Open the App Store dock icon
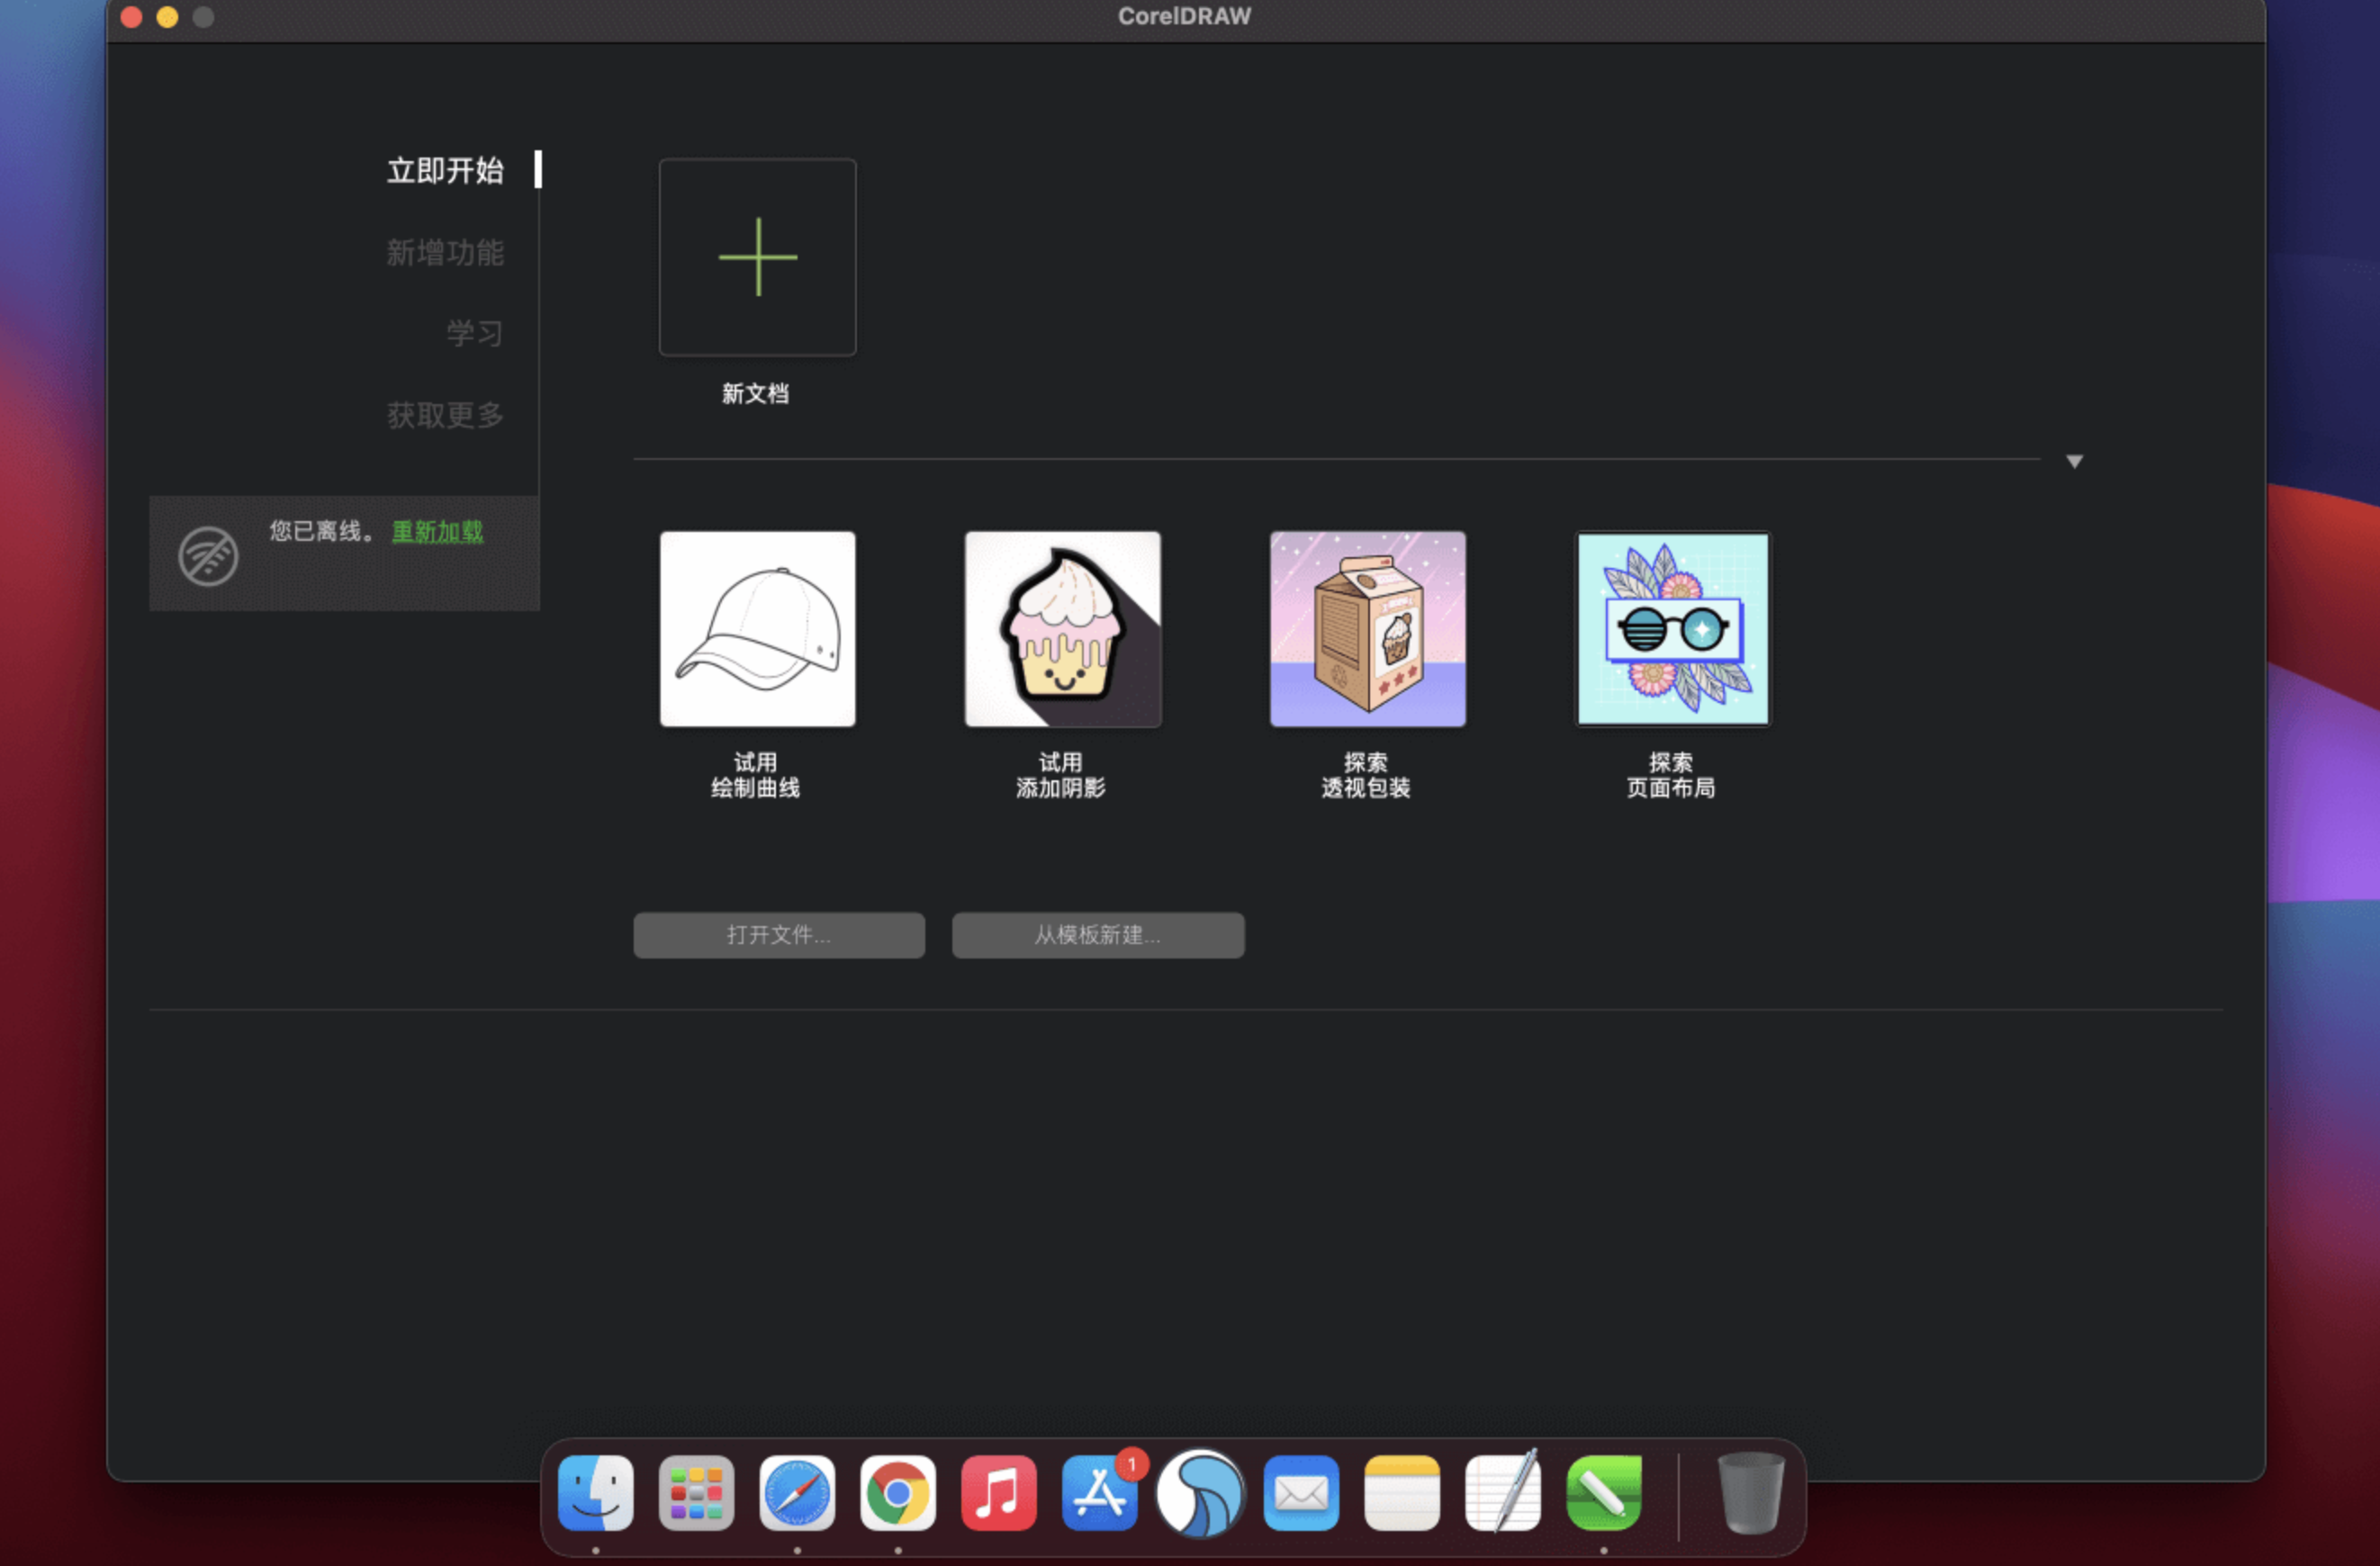2380x1566 pixels. tap(1099, 1493)
